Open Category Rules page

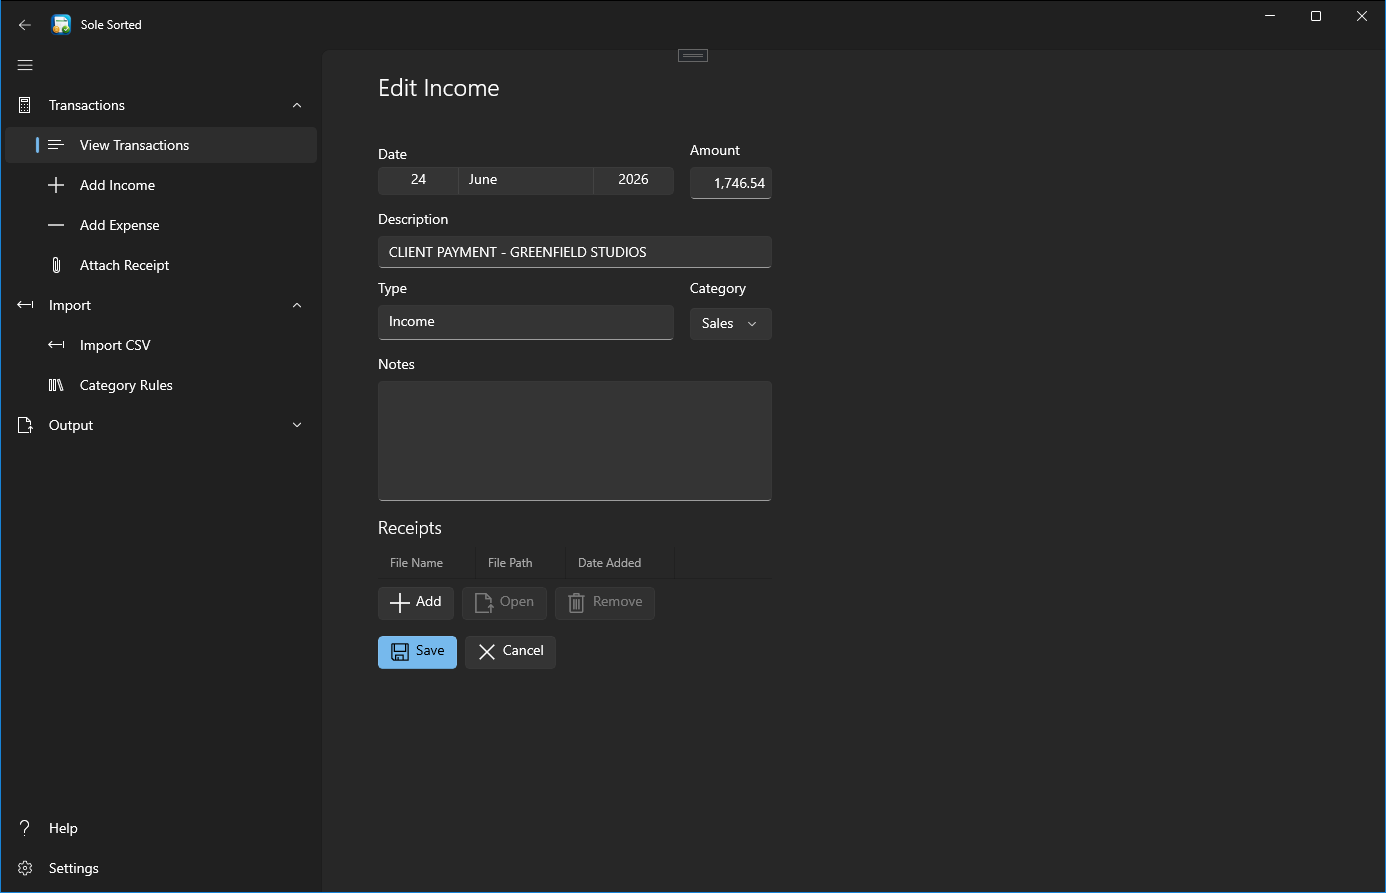(161, 385)
